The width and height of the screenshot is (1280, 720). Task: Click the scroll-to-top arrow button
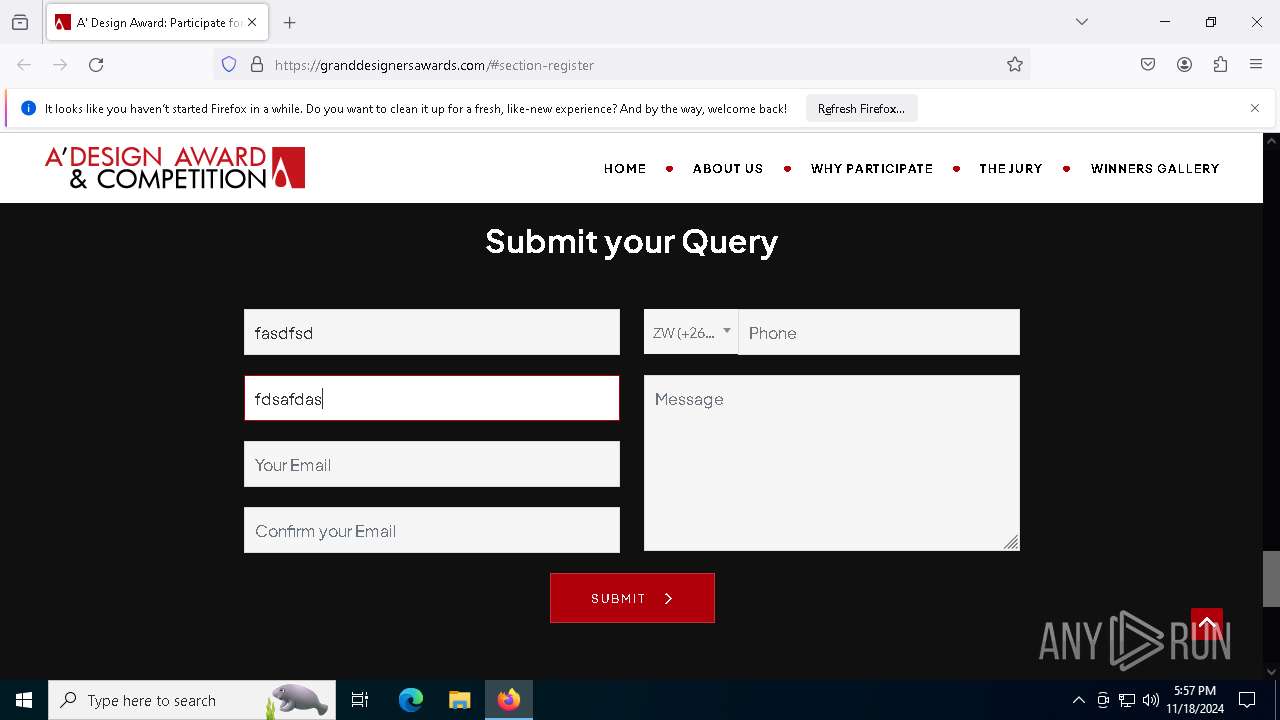pyautogui.click(x=1207, y=625)
